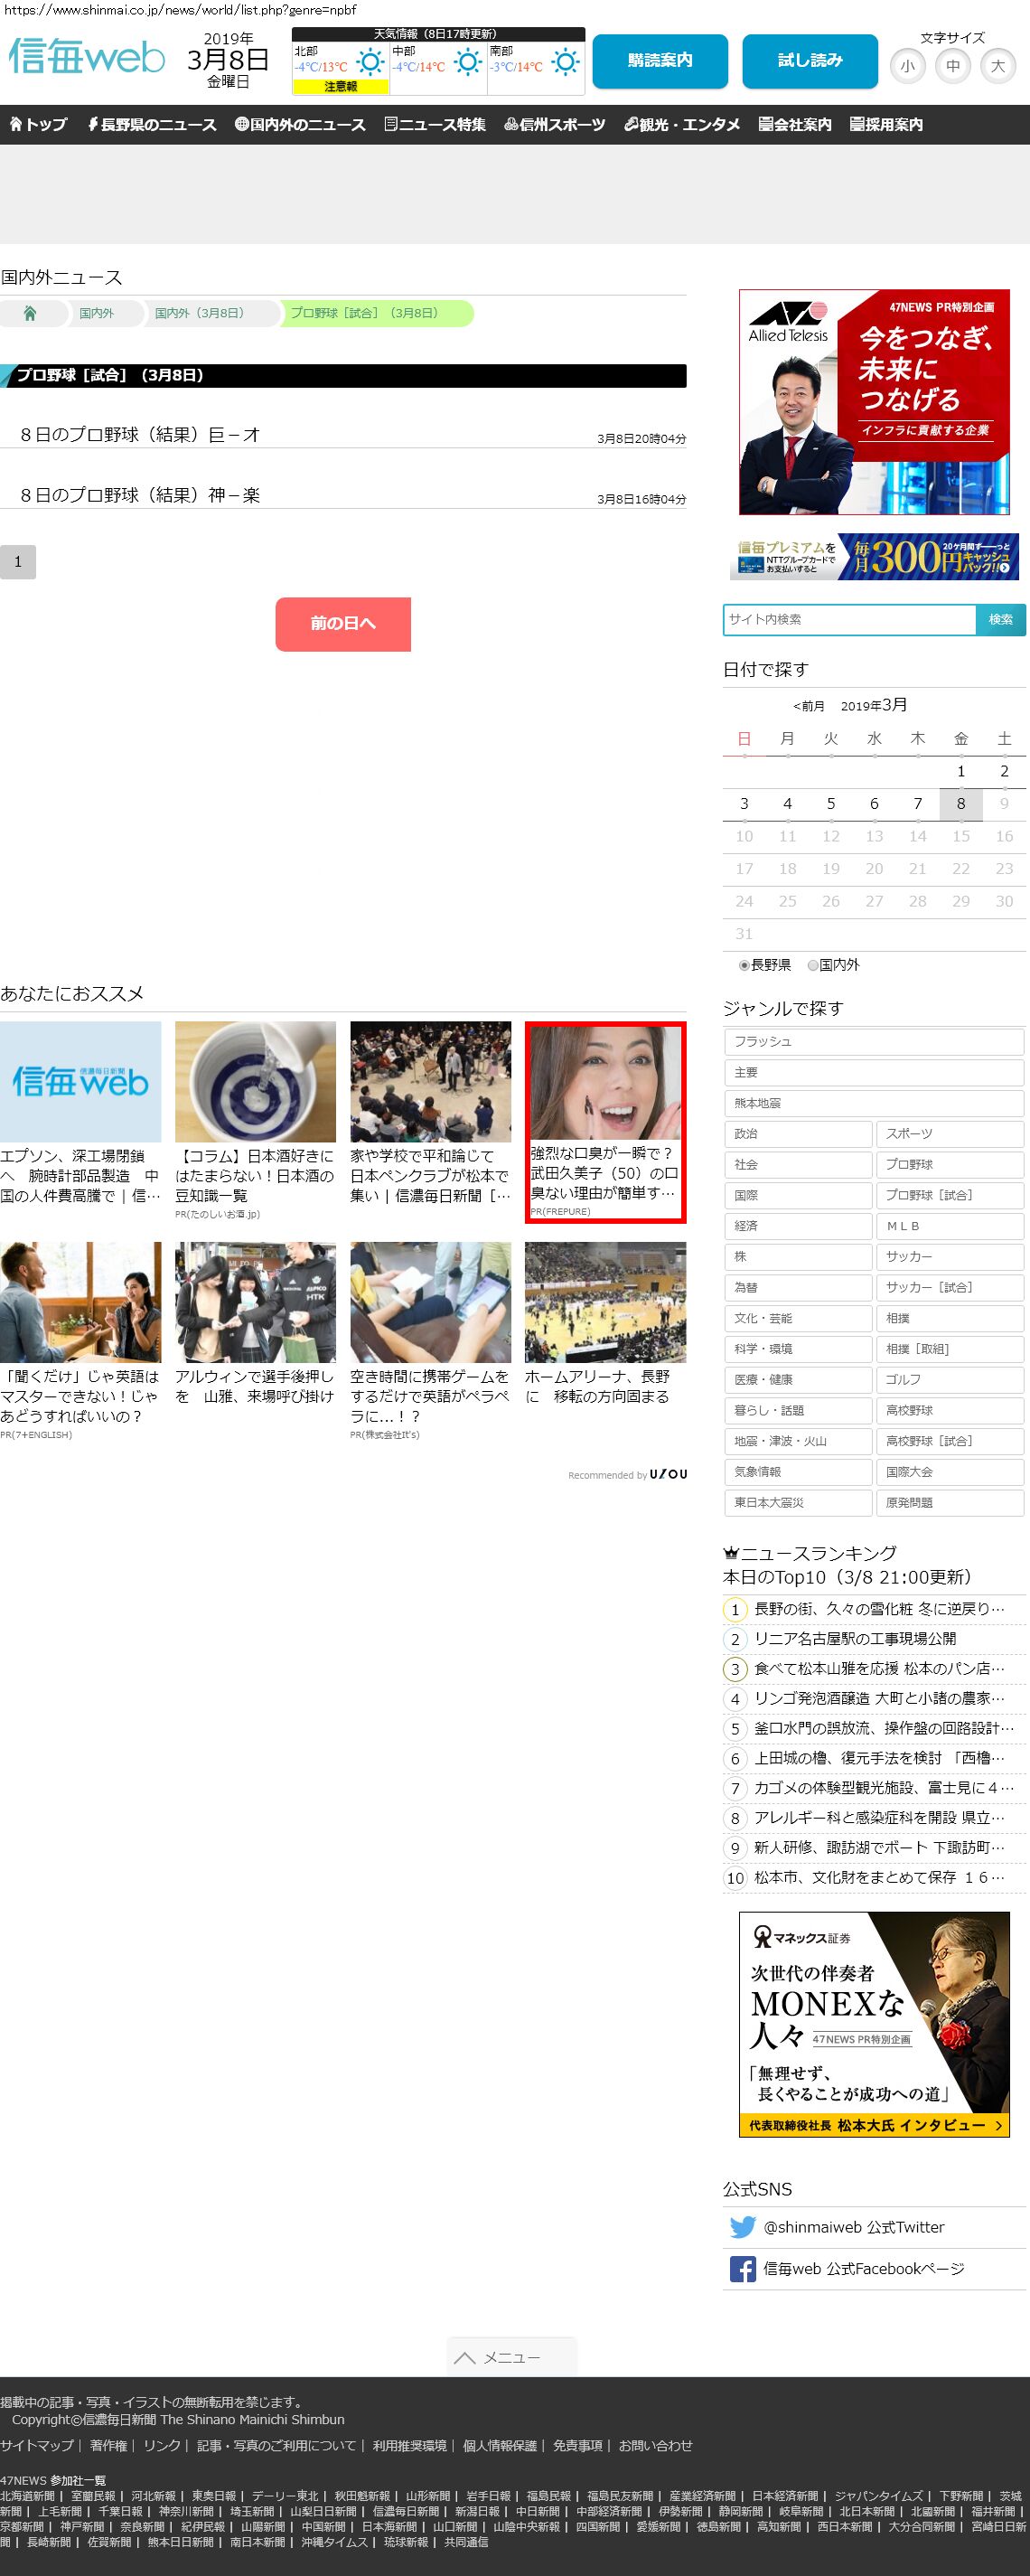
Task: Open 観光・エンタメ menu
Action: 682,125
